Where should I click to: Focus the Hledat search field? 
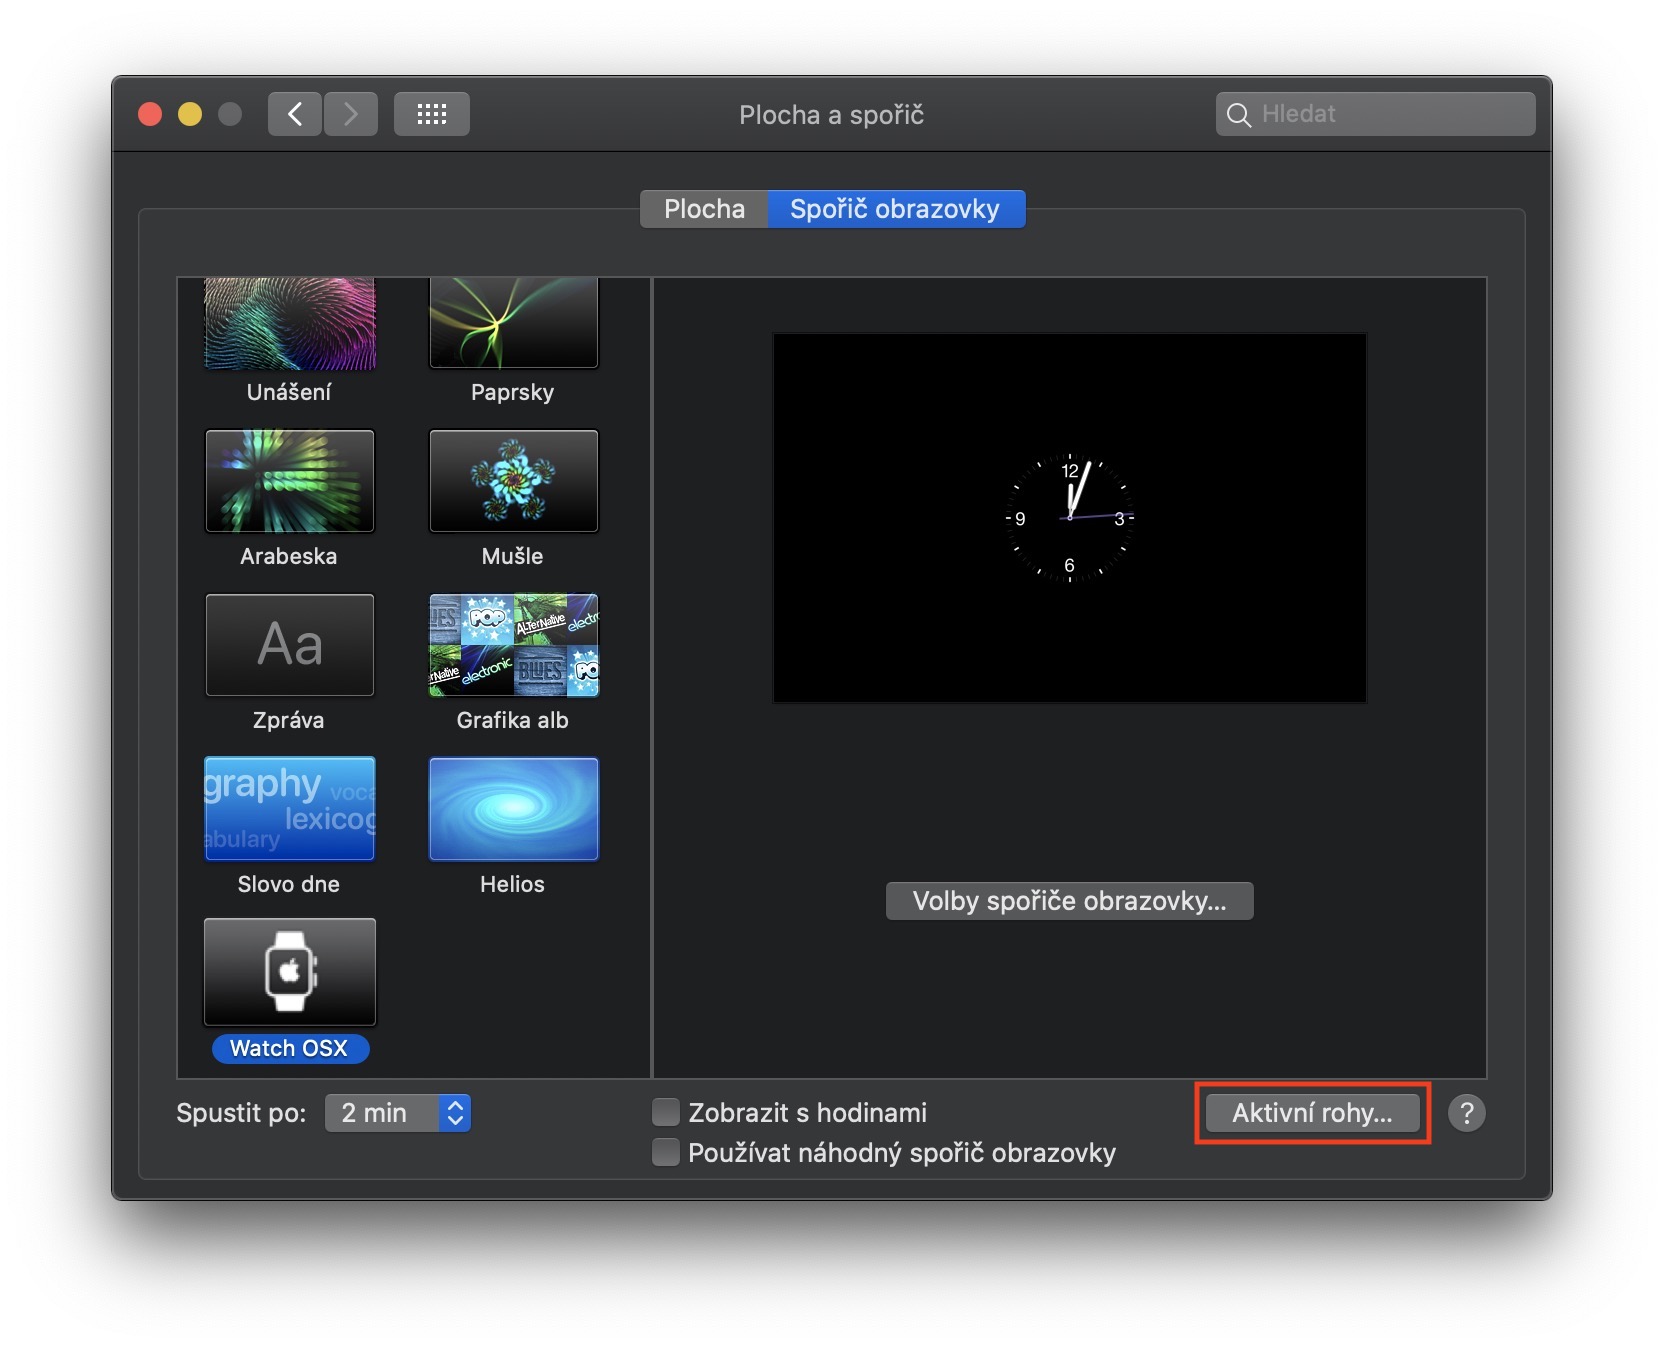coord(1376,114)
